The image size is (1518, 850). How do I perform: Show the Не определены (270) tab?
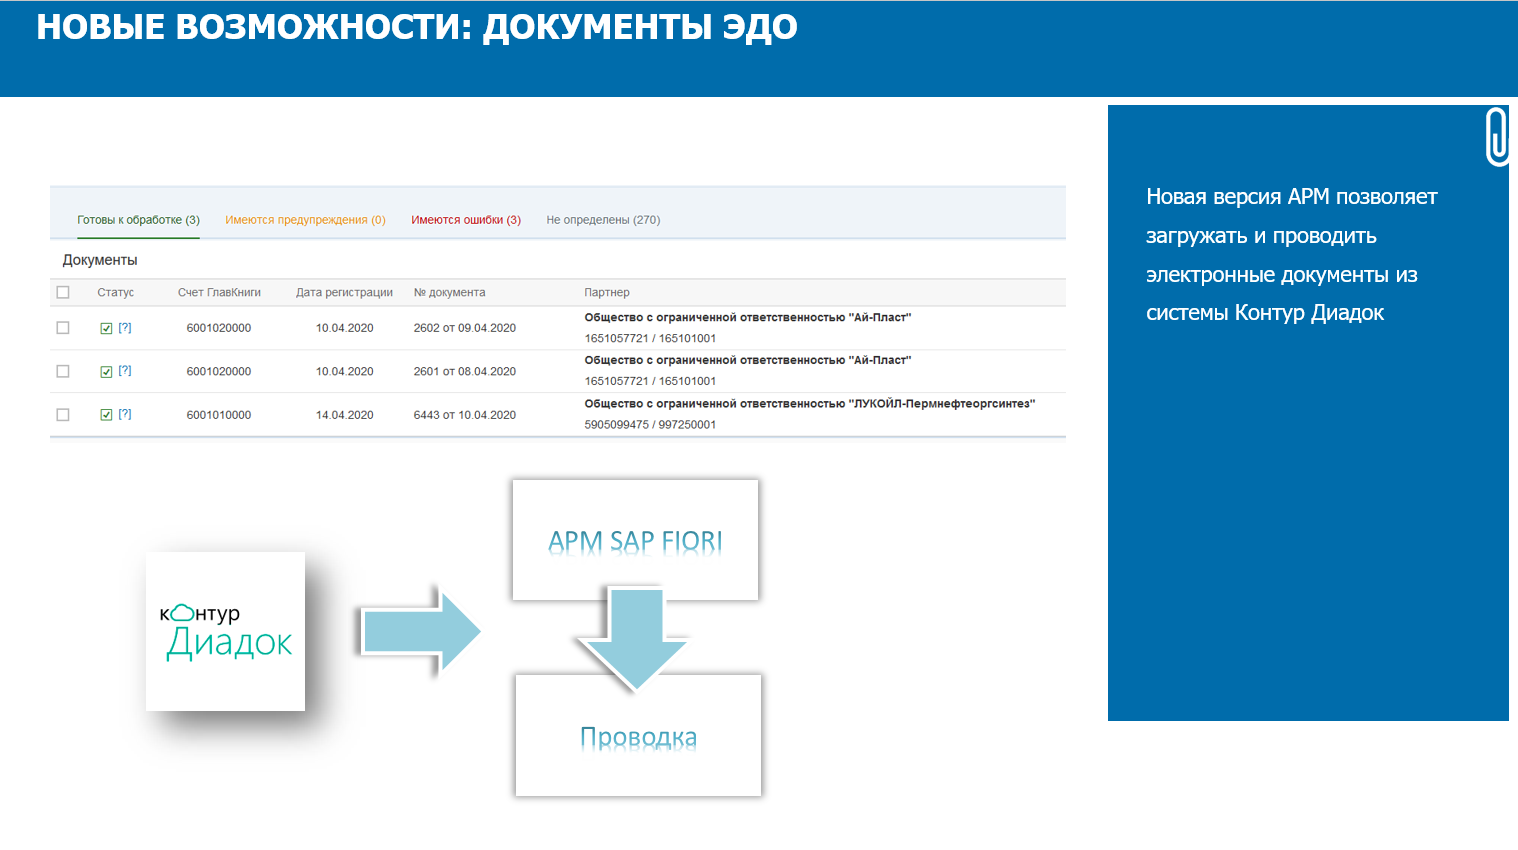coord(603,220)
